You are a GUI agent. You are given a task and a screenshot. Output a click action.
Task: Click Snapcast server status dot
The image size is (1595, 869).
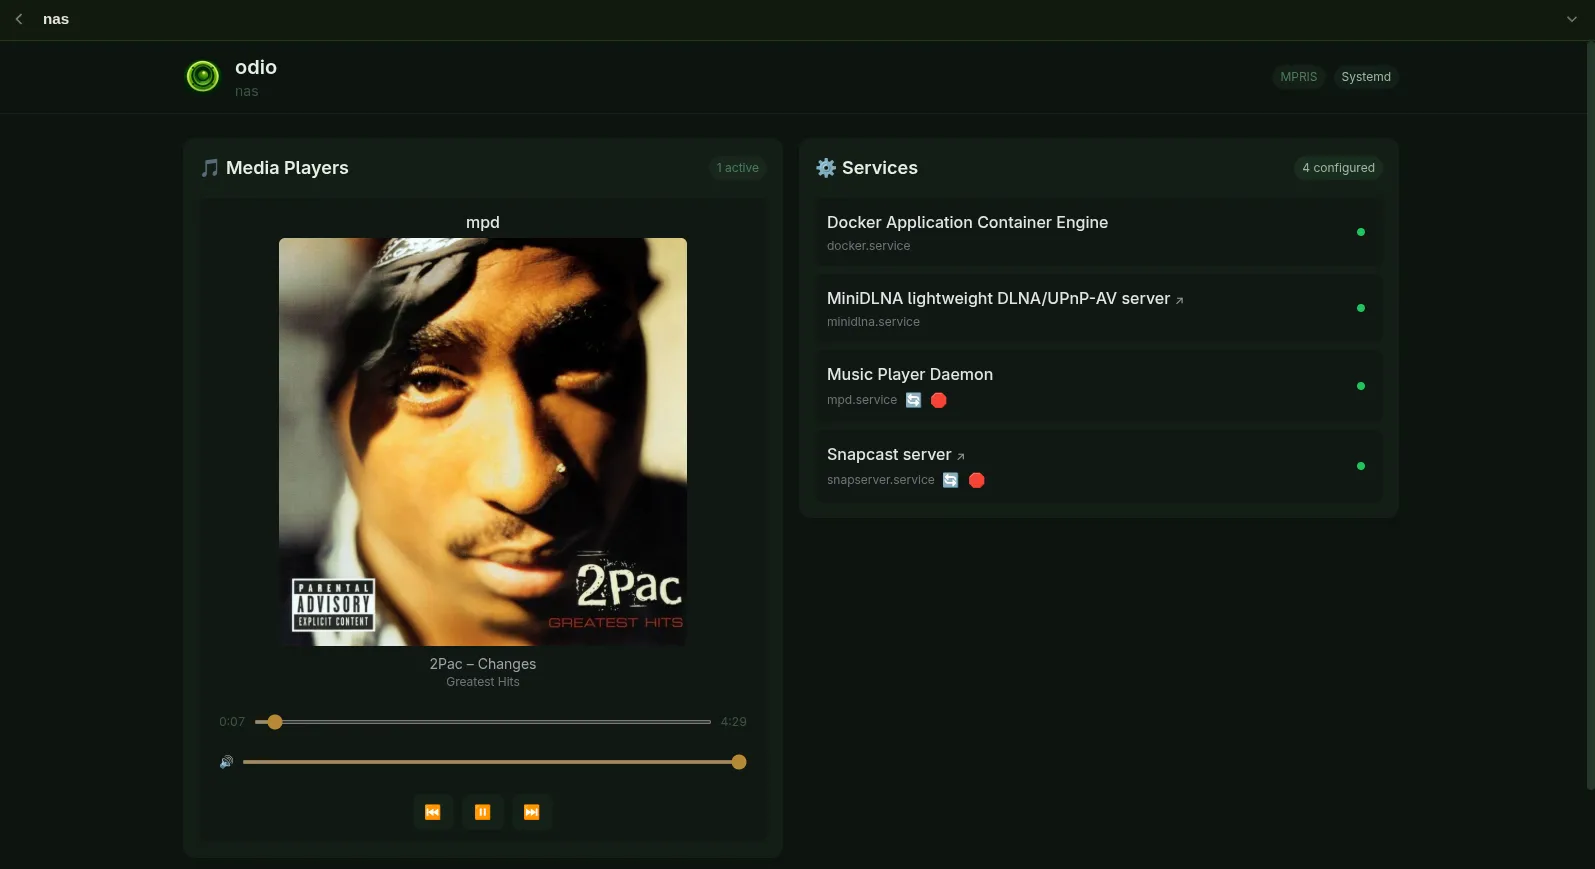1360,466
